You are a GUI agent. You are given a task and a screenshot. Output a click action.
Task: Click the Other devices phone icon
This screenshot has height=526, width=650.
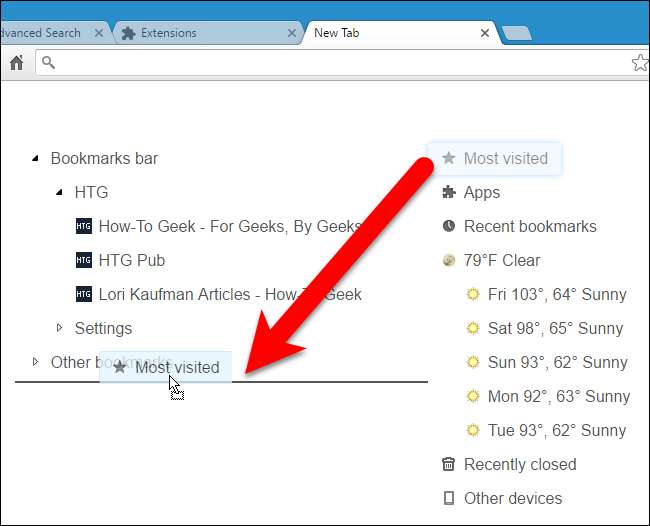point(449,498)
